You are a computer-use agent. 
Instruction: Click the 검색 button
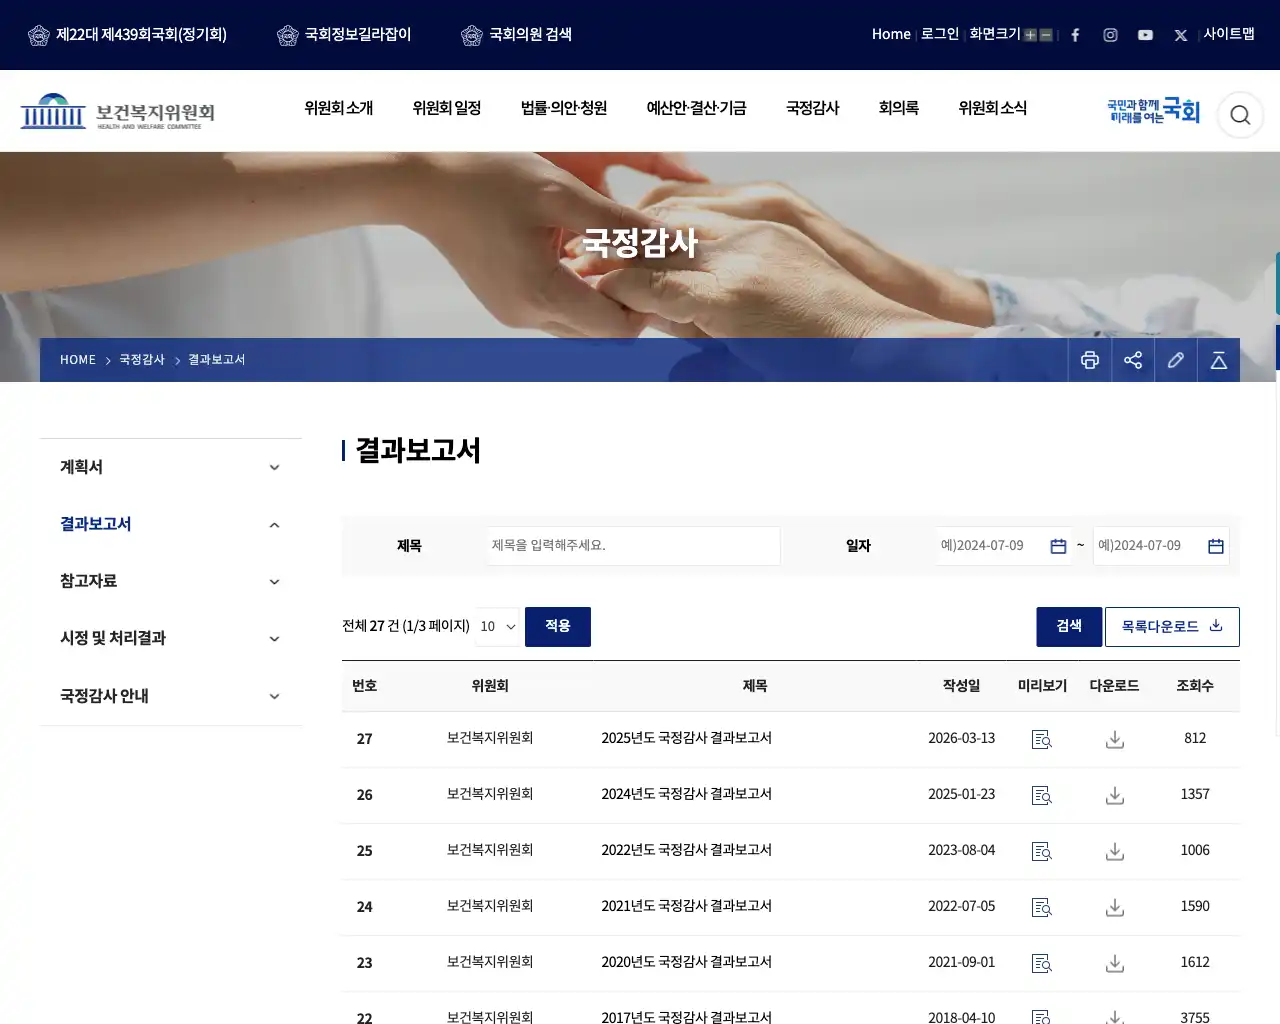click(x=1069, y=626)
